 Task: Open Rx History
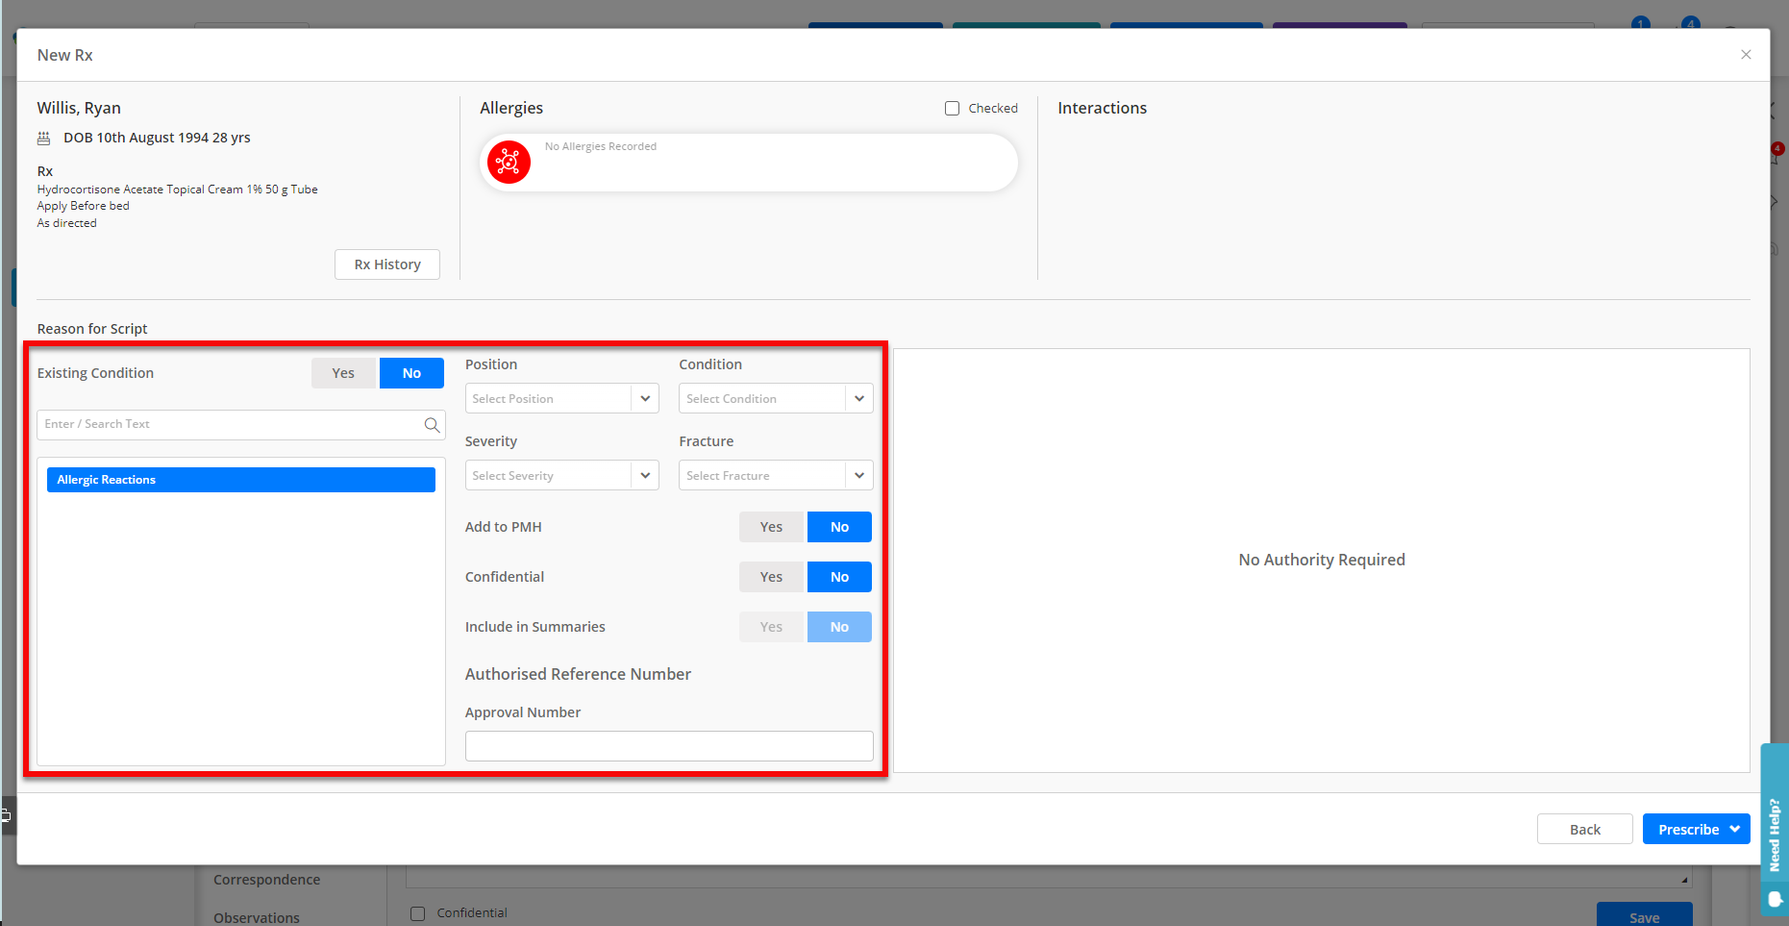tap(387, 264)
